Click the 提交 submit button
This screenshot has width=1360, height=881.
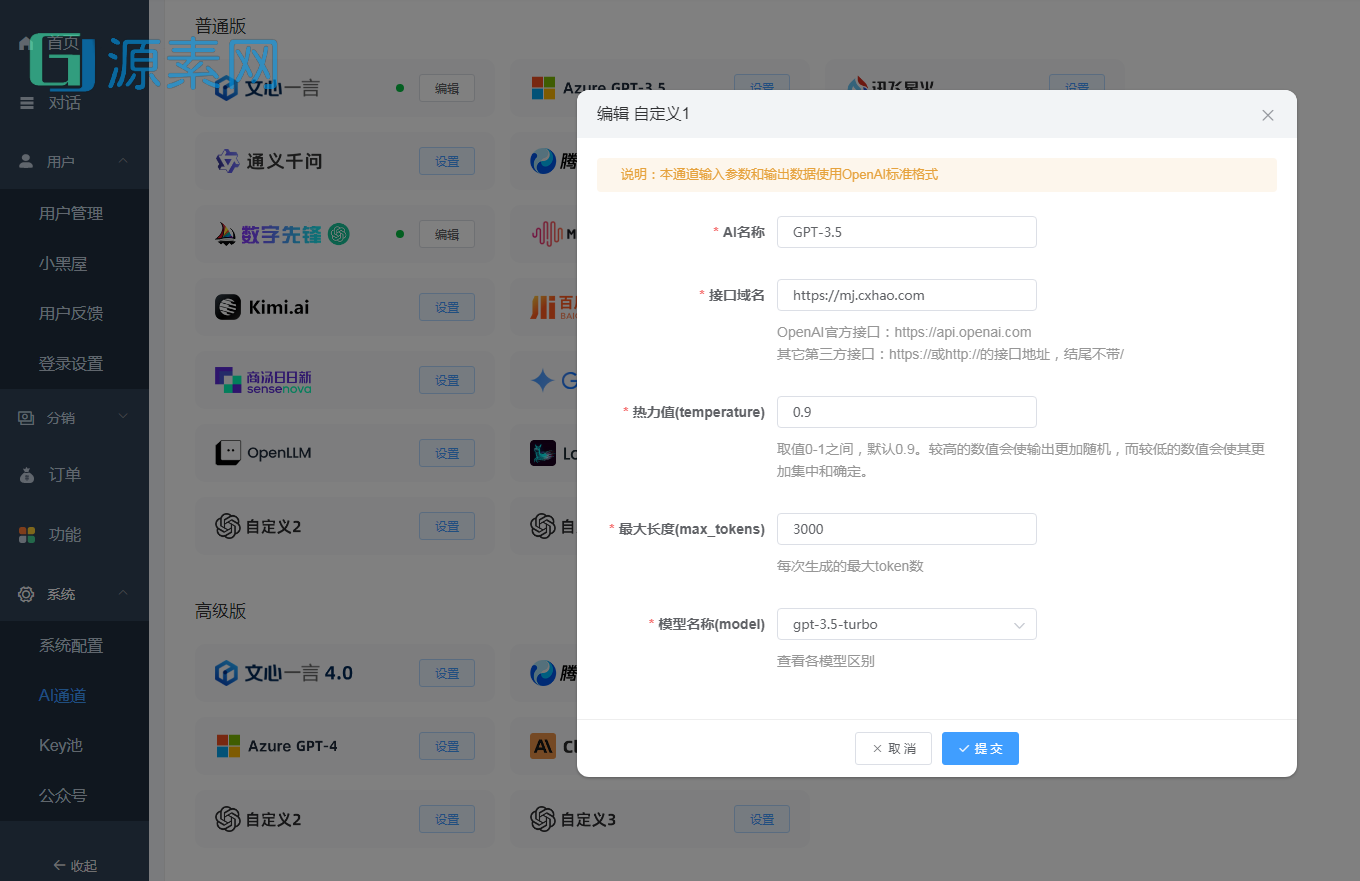980,748
